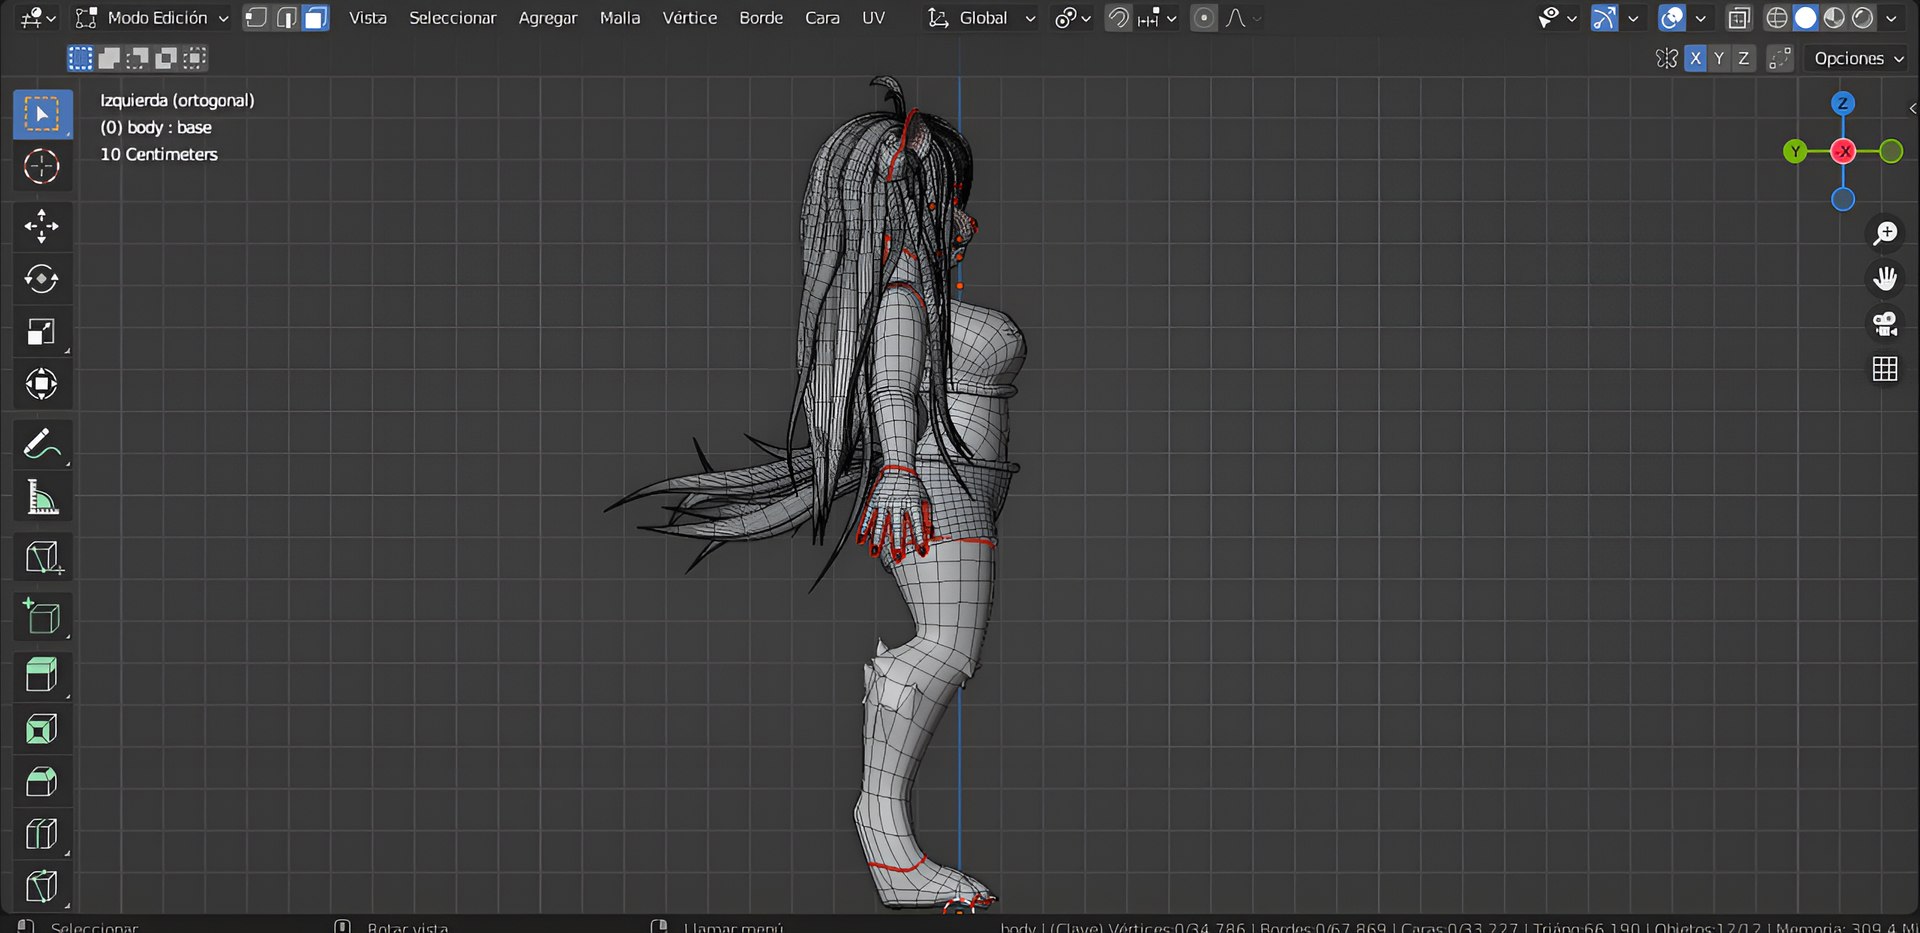Click the red X axis gizmo ball

pos(1843,151)
